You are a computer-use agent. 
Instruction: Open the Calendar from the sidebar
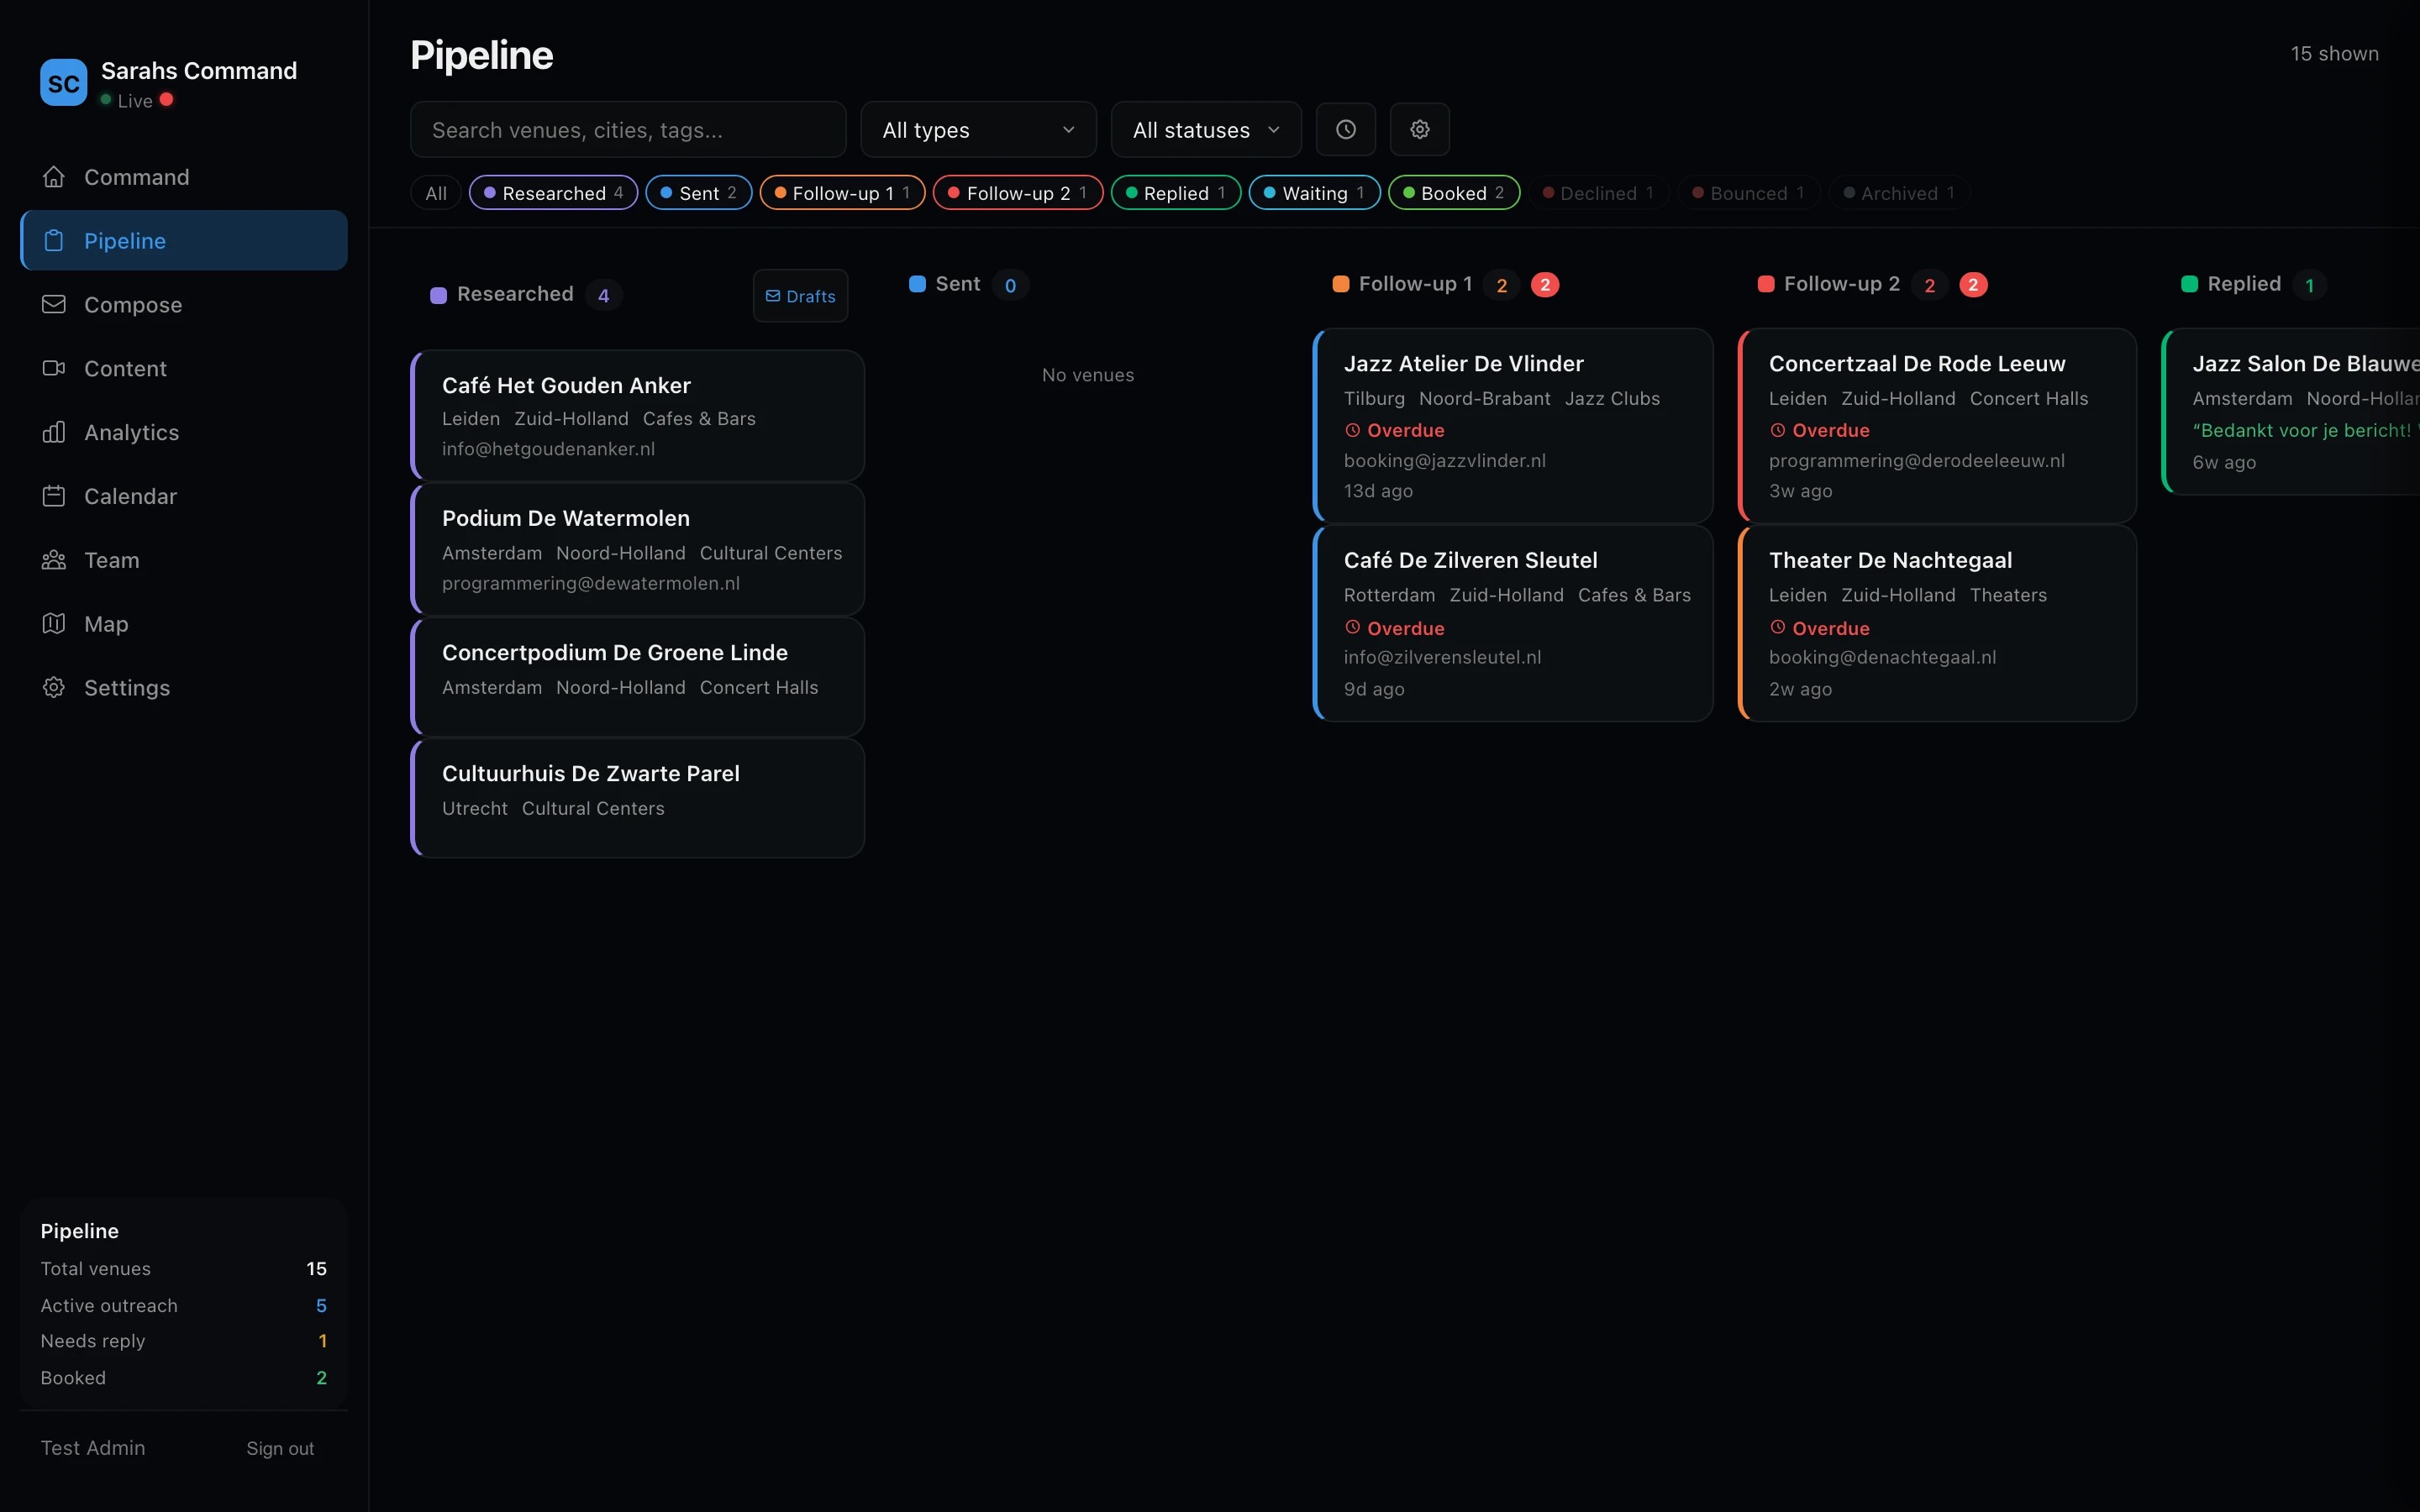coord(132,495)
